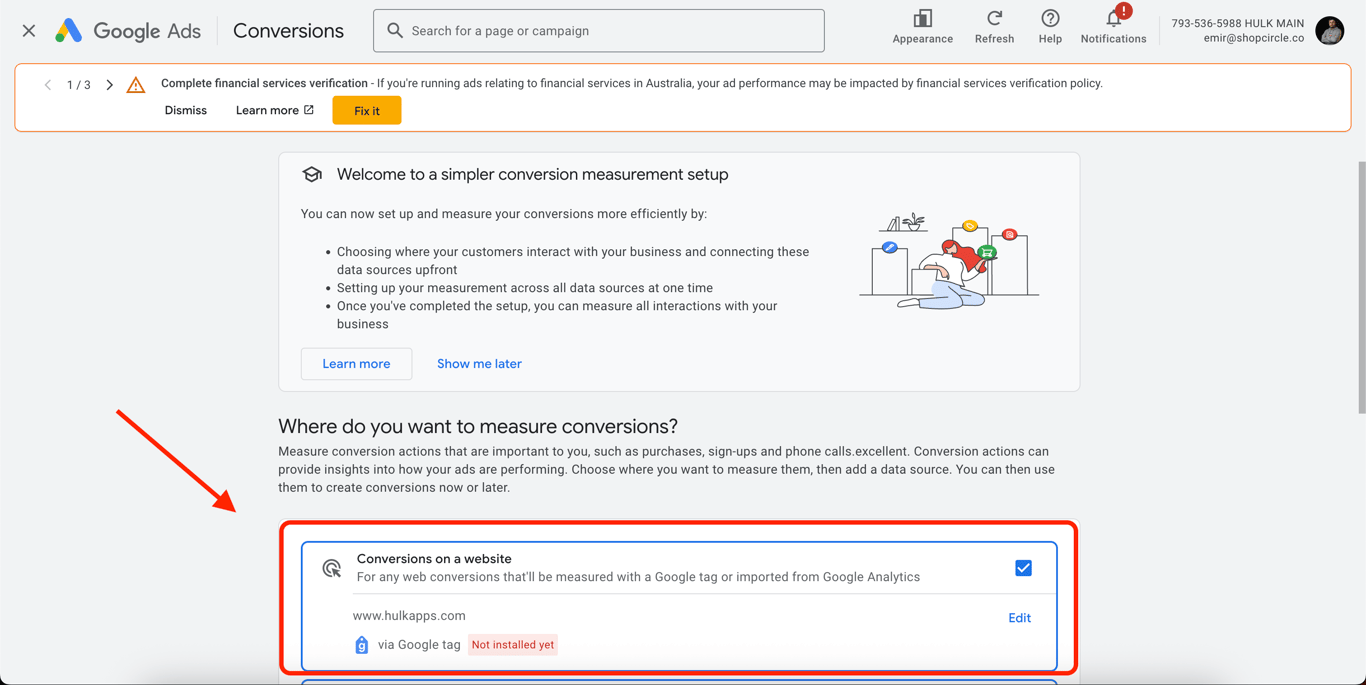This screenshot has width=1366, height=685.
Task: Click the Google tag icon
Action: [362, 645]
